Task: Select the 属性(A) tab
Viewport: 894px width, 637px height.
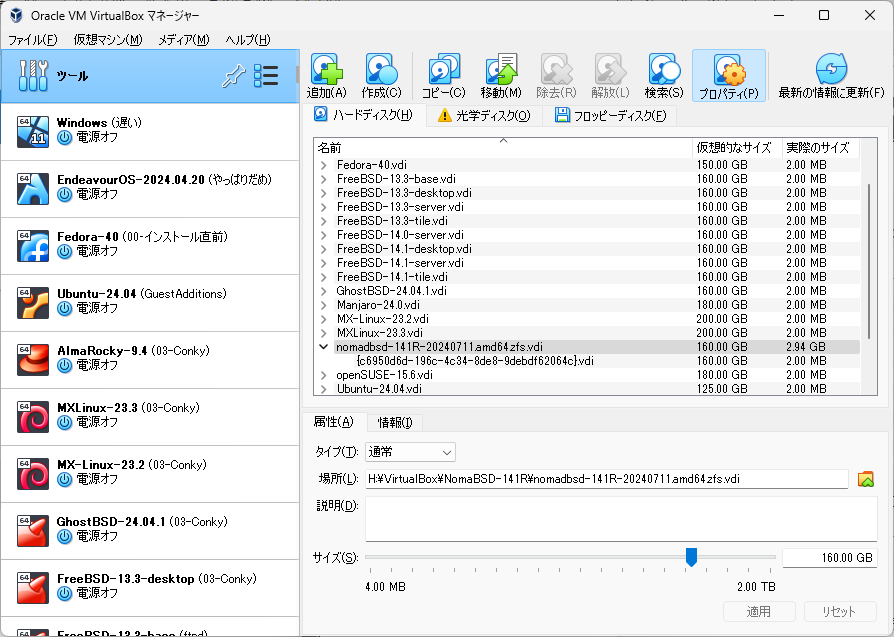Action: [334, 422]
